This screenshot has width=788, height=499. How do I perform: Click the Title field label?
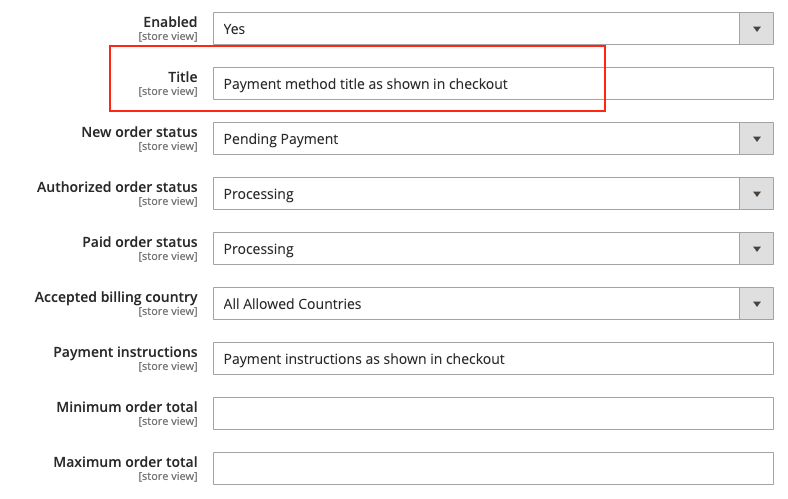point(182,77)
